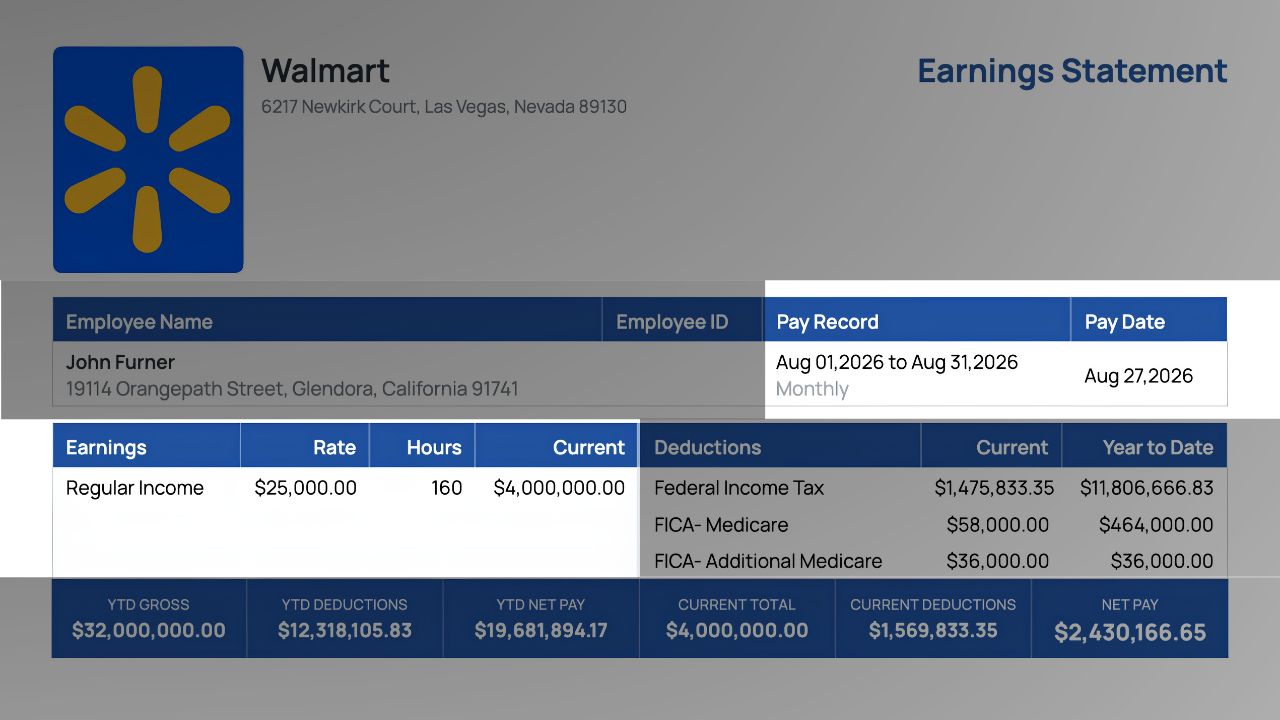Select the $2,430,166.65 net pay amount
Screen dimensions: 1280x720
(x=1130, y=632)
